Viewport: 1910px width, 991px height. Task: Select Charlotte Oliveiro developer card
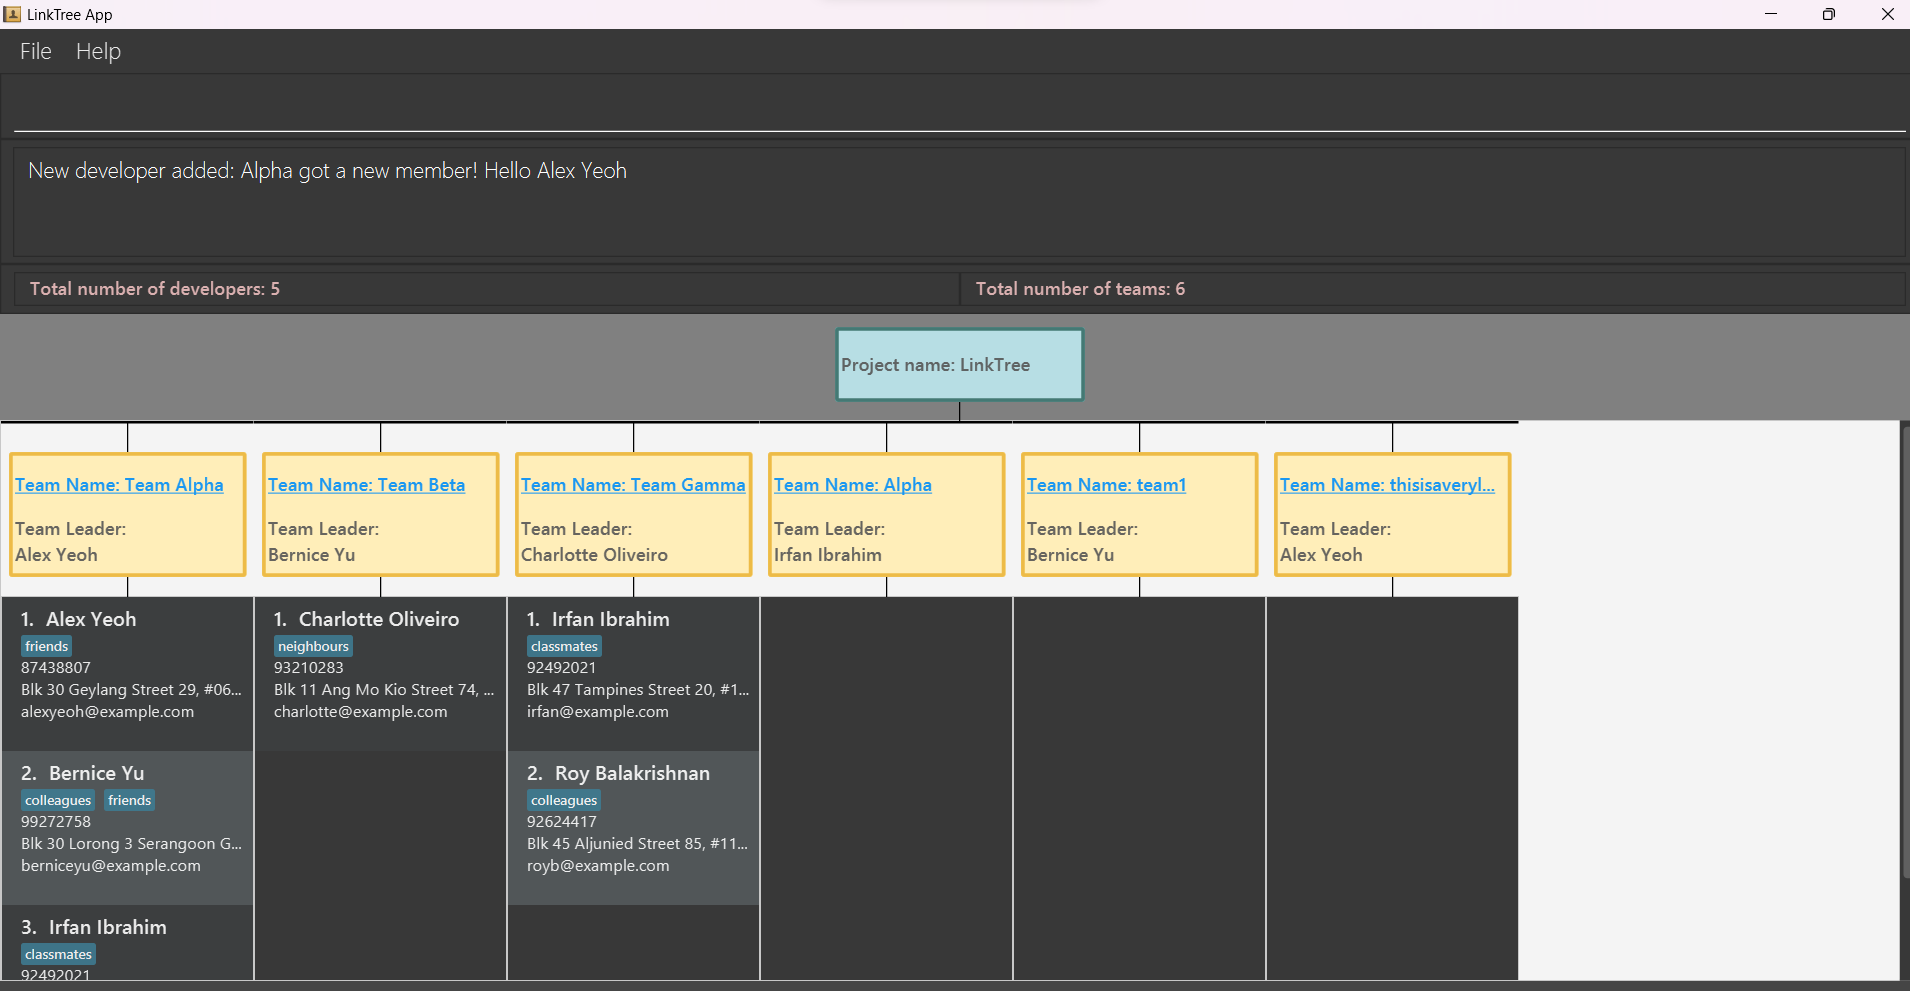click(380, 674)
